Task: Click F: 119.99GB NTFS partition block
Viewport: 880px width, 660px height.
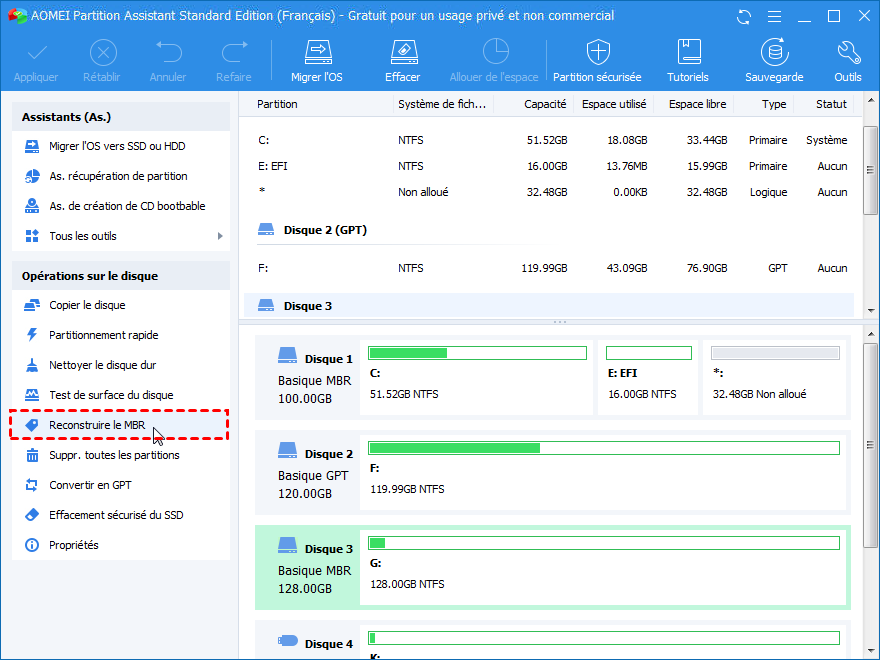Action: (603, 472)
